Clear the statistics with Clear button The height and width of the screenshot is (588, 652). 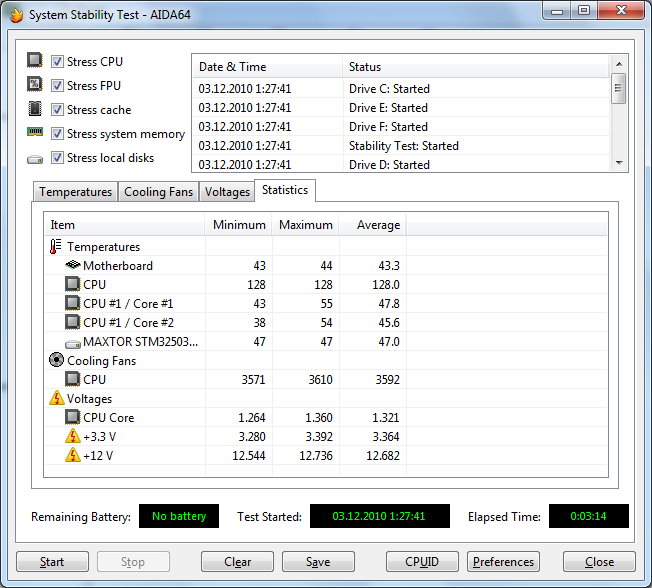[x=237, y=562]
